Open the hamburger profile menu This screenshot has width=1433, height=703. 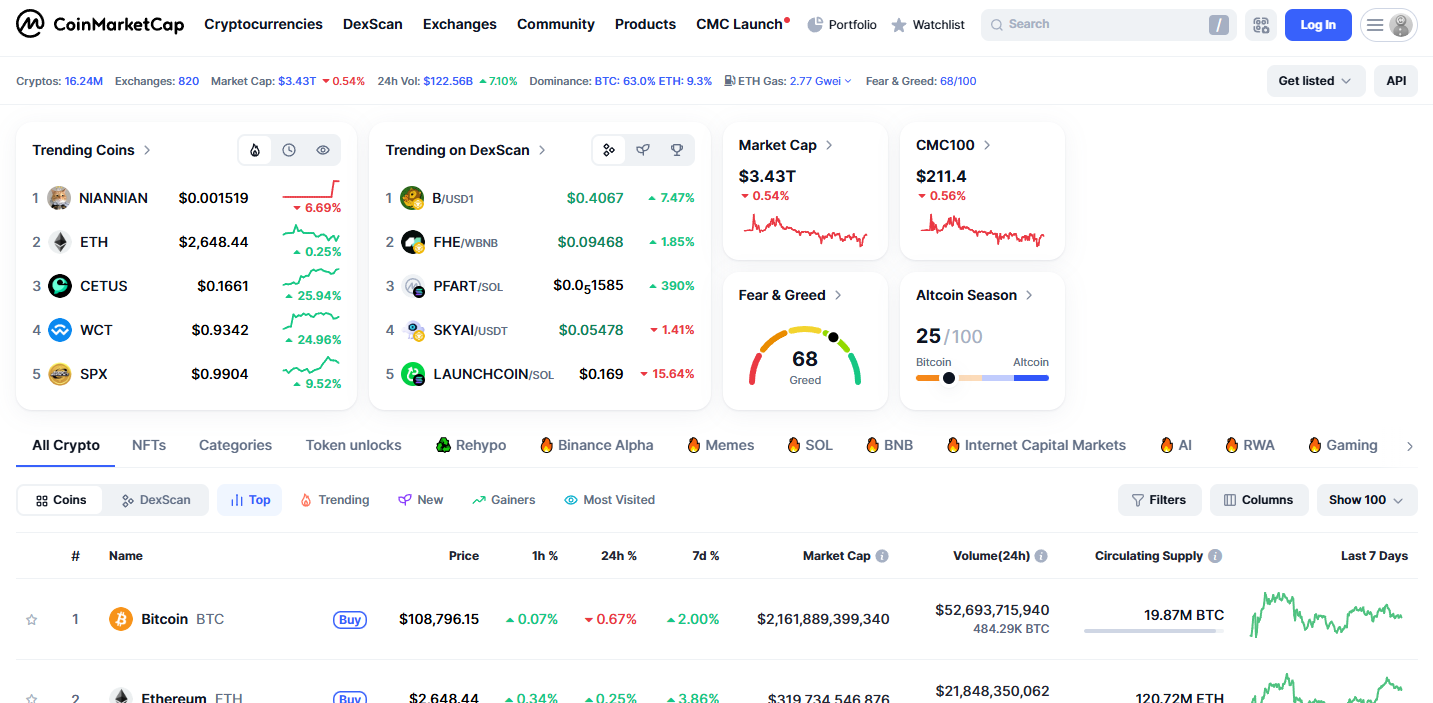(1389, 25)
